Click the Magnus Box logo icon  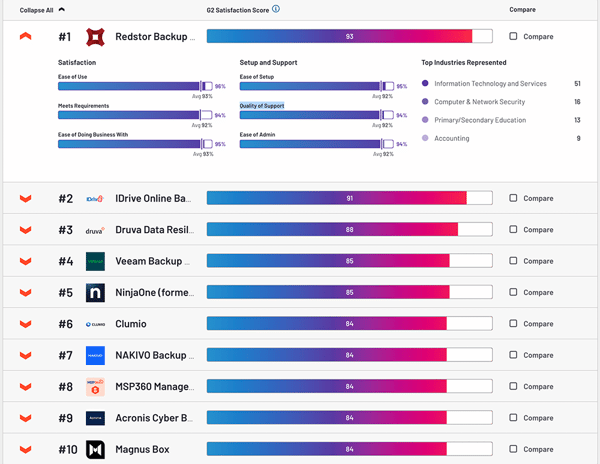95,449
